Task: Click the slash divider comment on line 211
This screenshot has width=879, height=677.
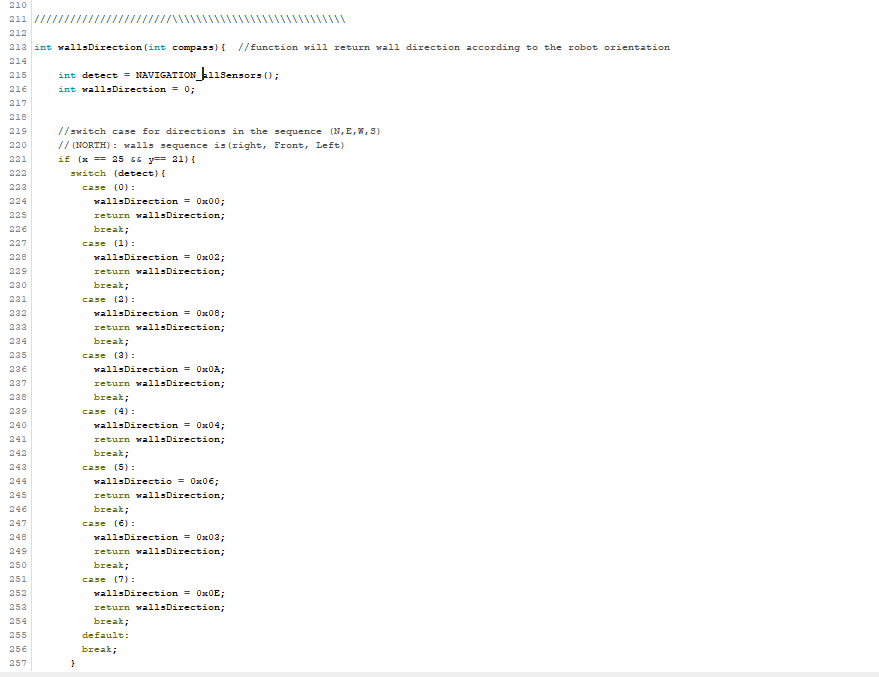Action: pos(190,20)
